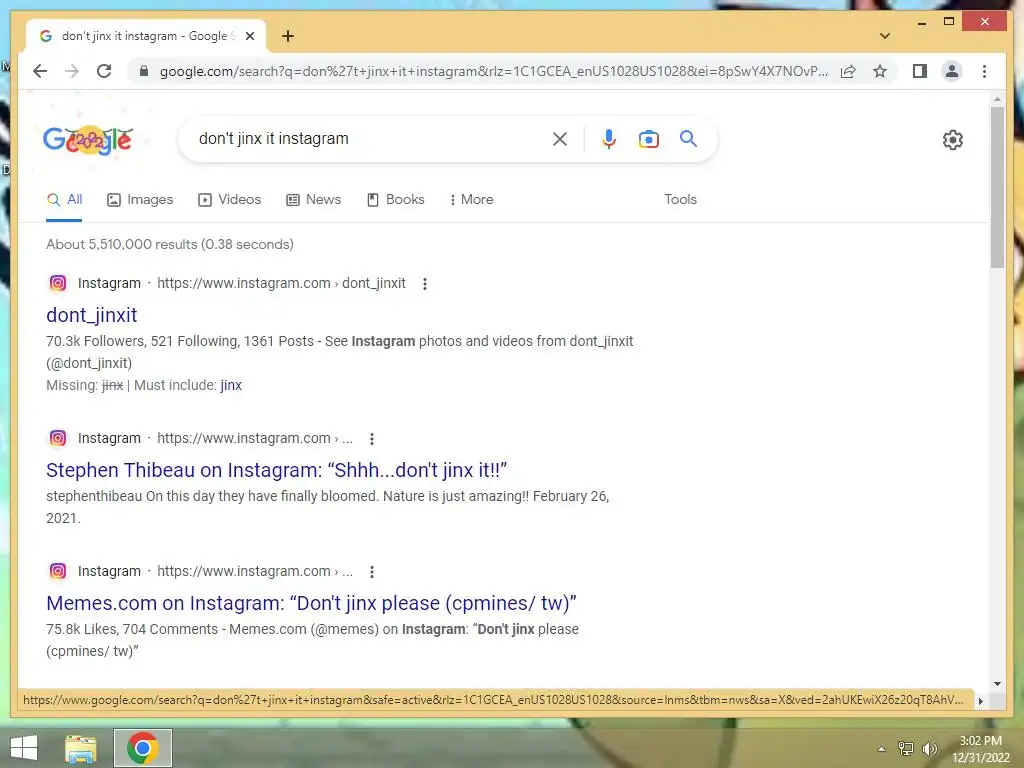The width and height of the screenshot is (1024, 768).
Task: Switch to the Videos tab
Action: click(x=229, y=199)
